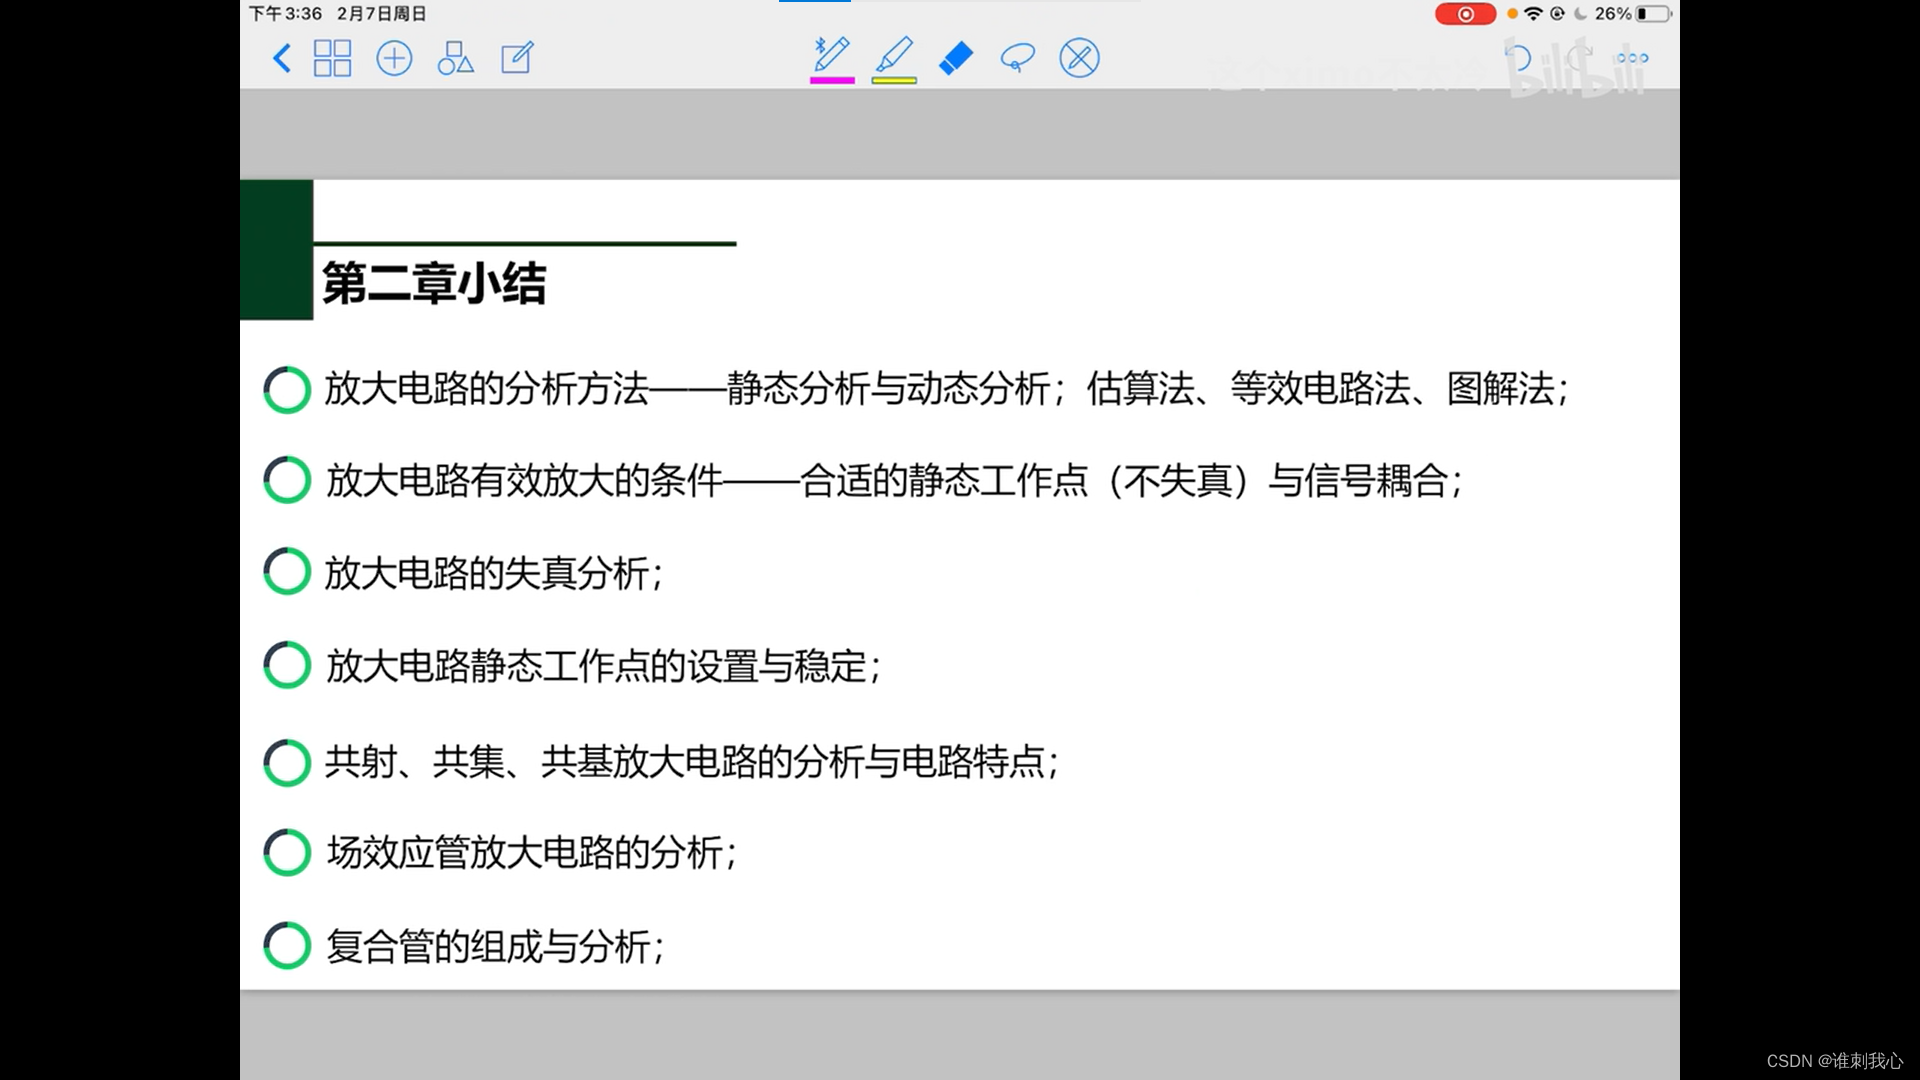This screenshot has width=1920, height=1080.
Task: Click the yellow highlighter color bar
Action: [894, 80]
